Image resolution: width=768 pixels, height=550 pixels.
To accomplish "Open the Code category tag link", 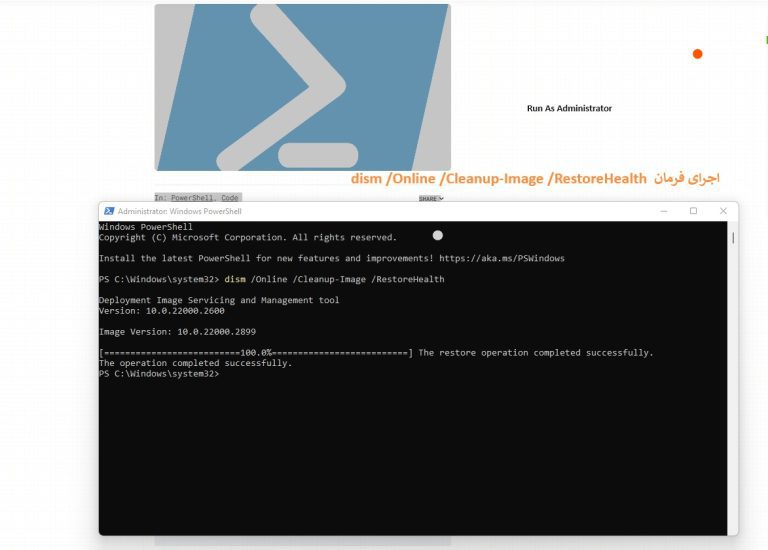I will tap(230, 198).
